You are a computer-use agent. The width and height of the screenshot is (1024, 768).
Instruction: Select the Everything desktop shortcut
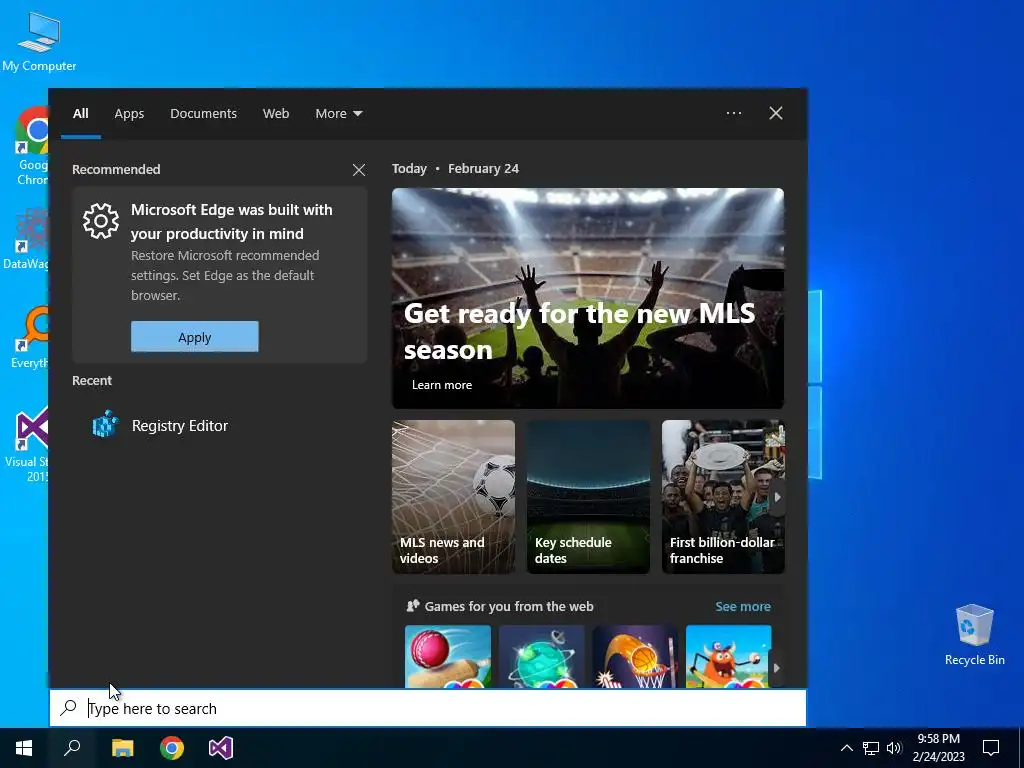tap(30, 338)
